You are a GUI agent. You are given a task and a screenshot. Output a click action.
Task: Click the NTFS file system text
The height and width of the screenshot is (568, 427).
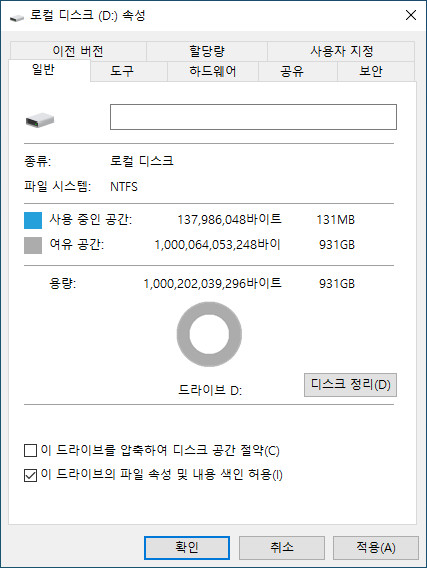click(x=124, y=187)
